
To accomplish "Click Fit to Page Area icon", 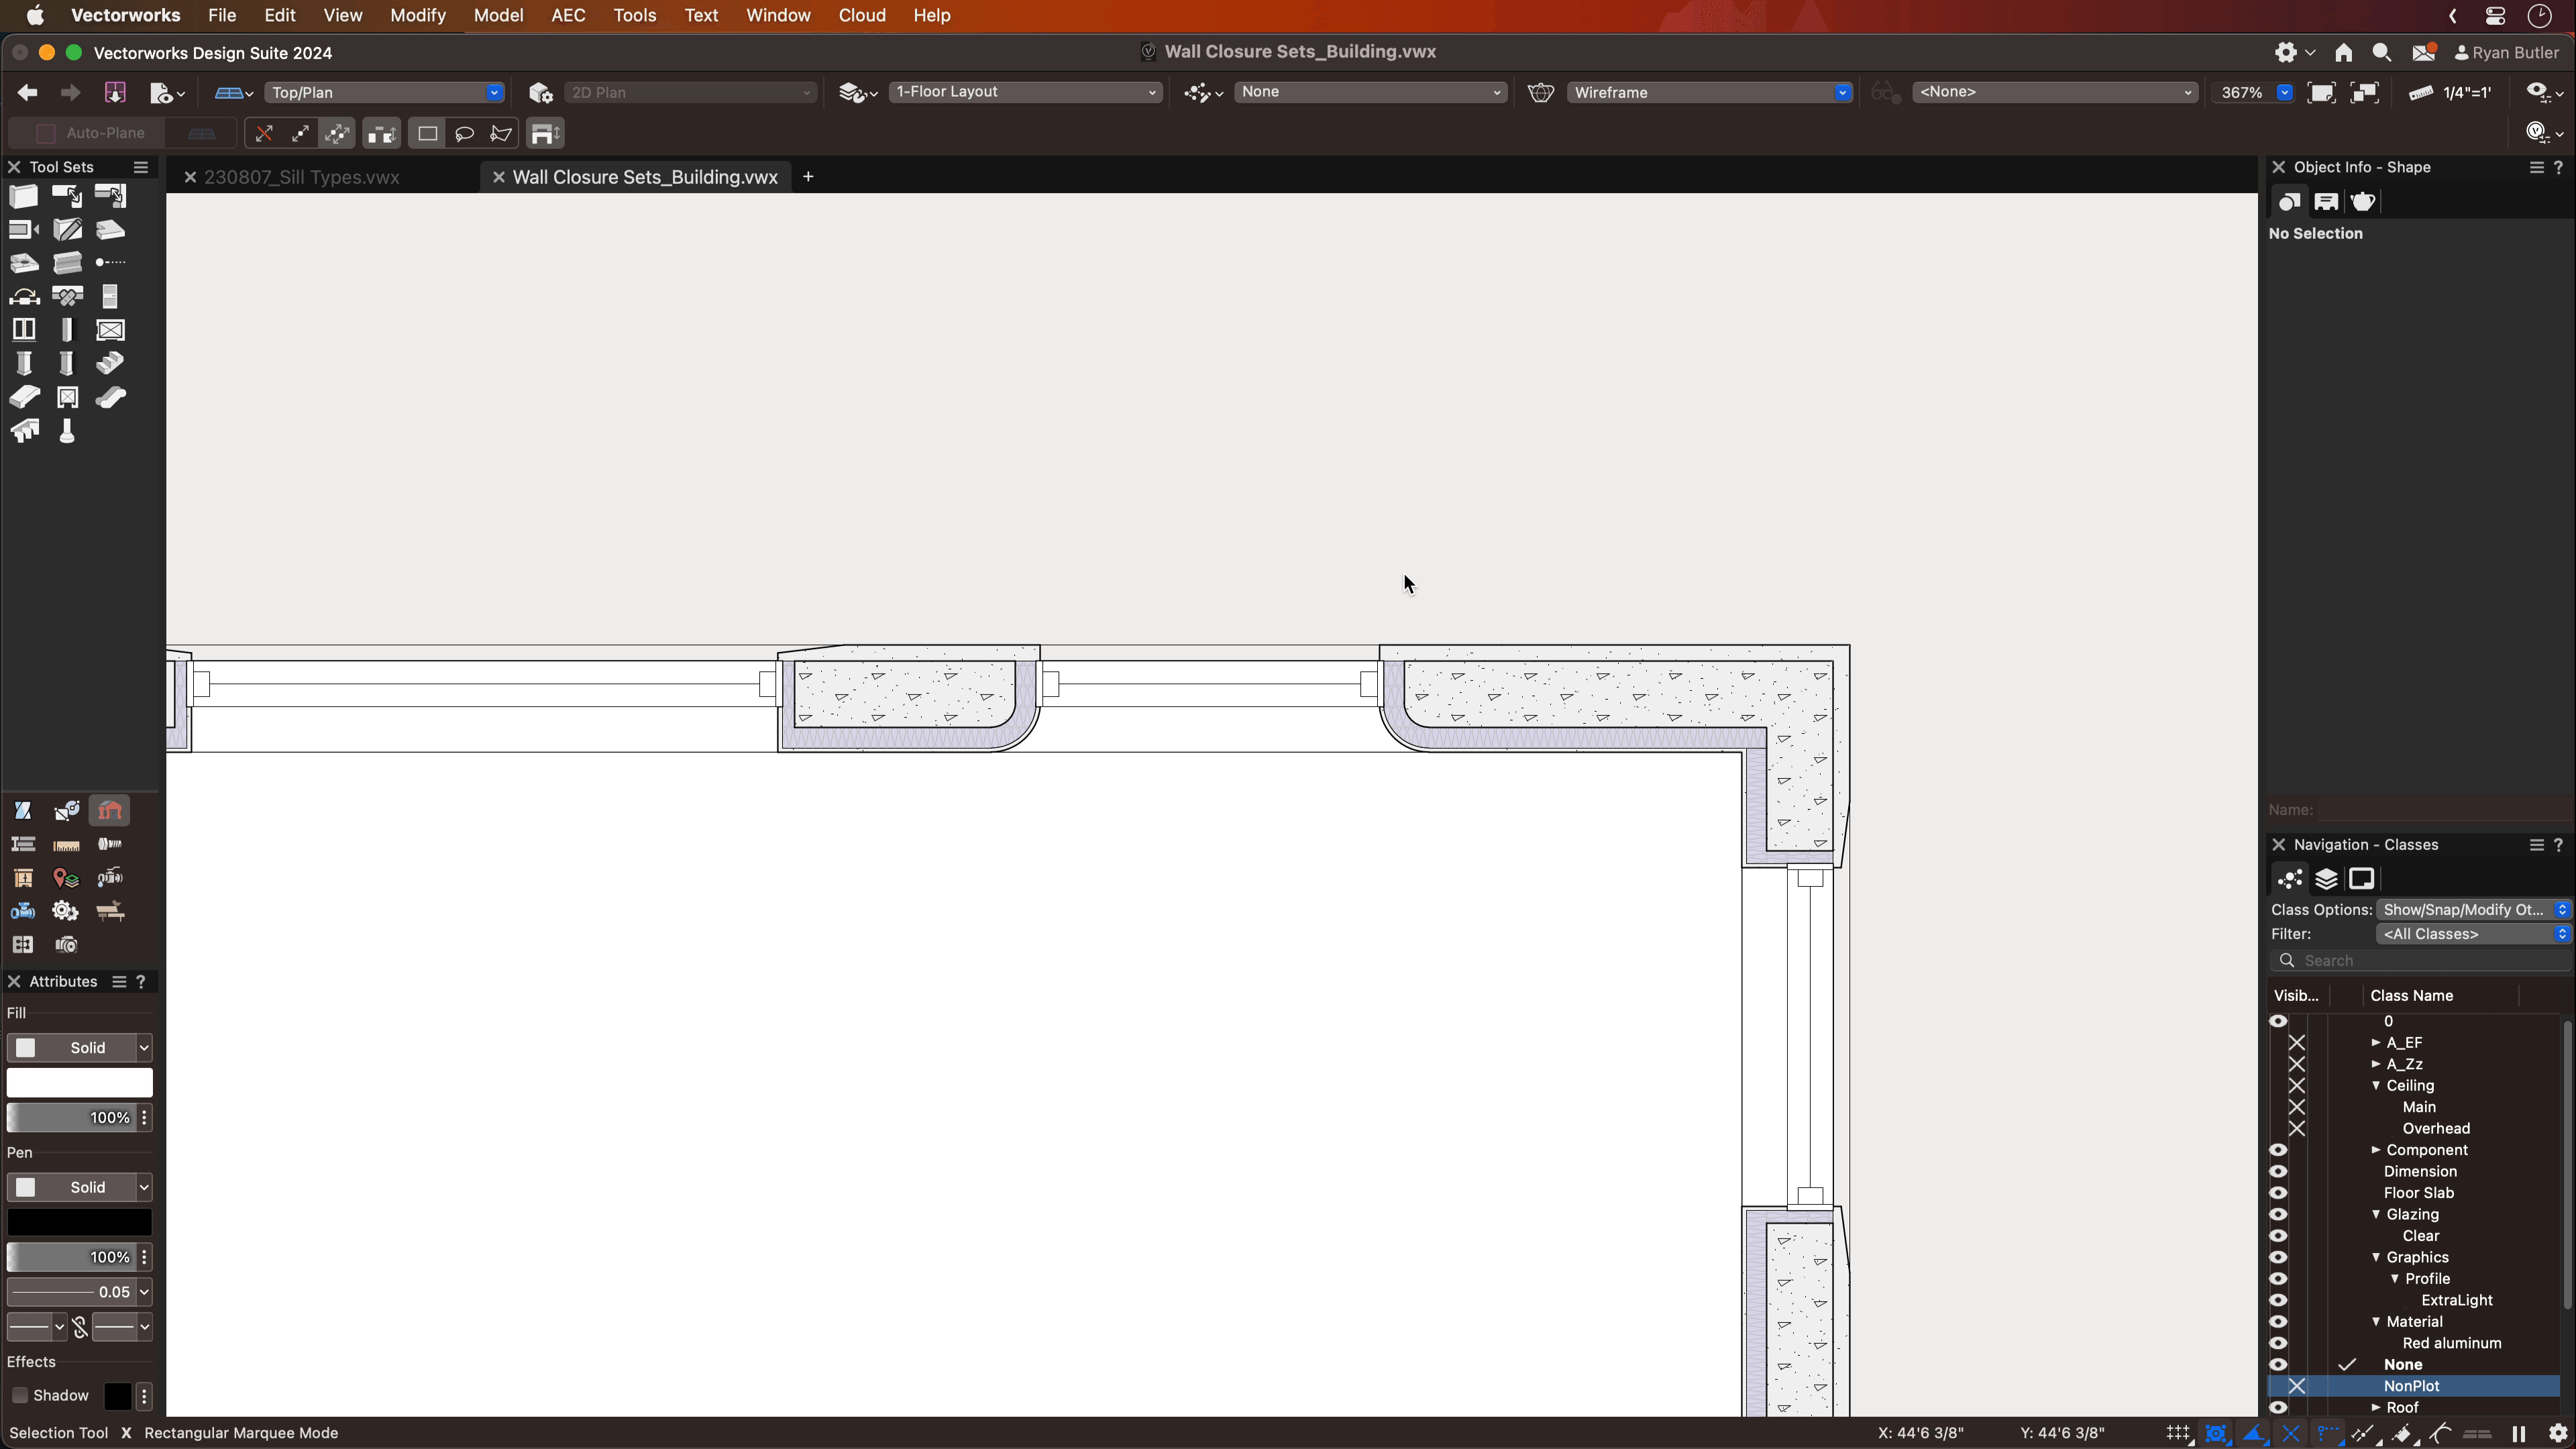I will coord(2321,93).
